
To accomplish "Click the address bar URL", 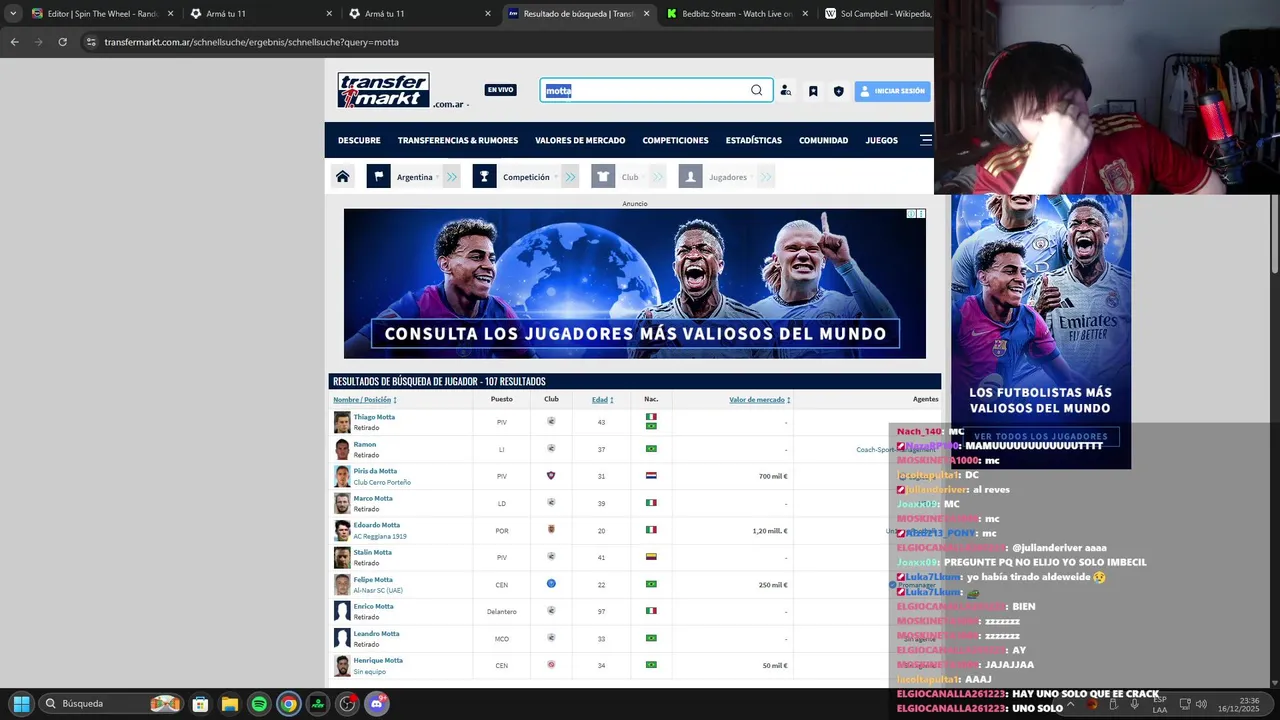I will click(251, 42).
